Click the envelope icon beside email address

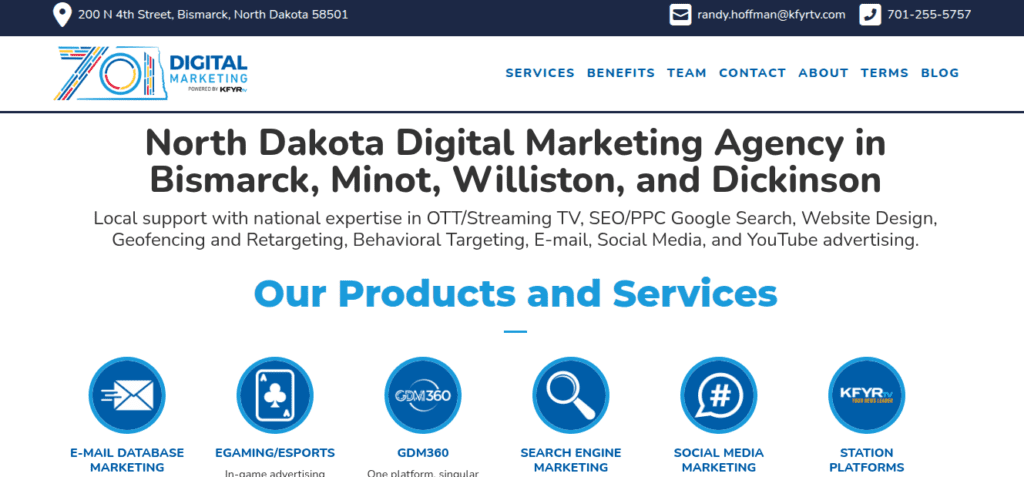(681, 15)
